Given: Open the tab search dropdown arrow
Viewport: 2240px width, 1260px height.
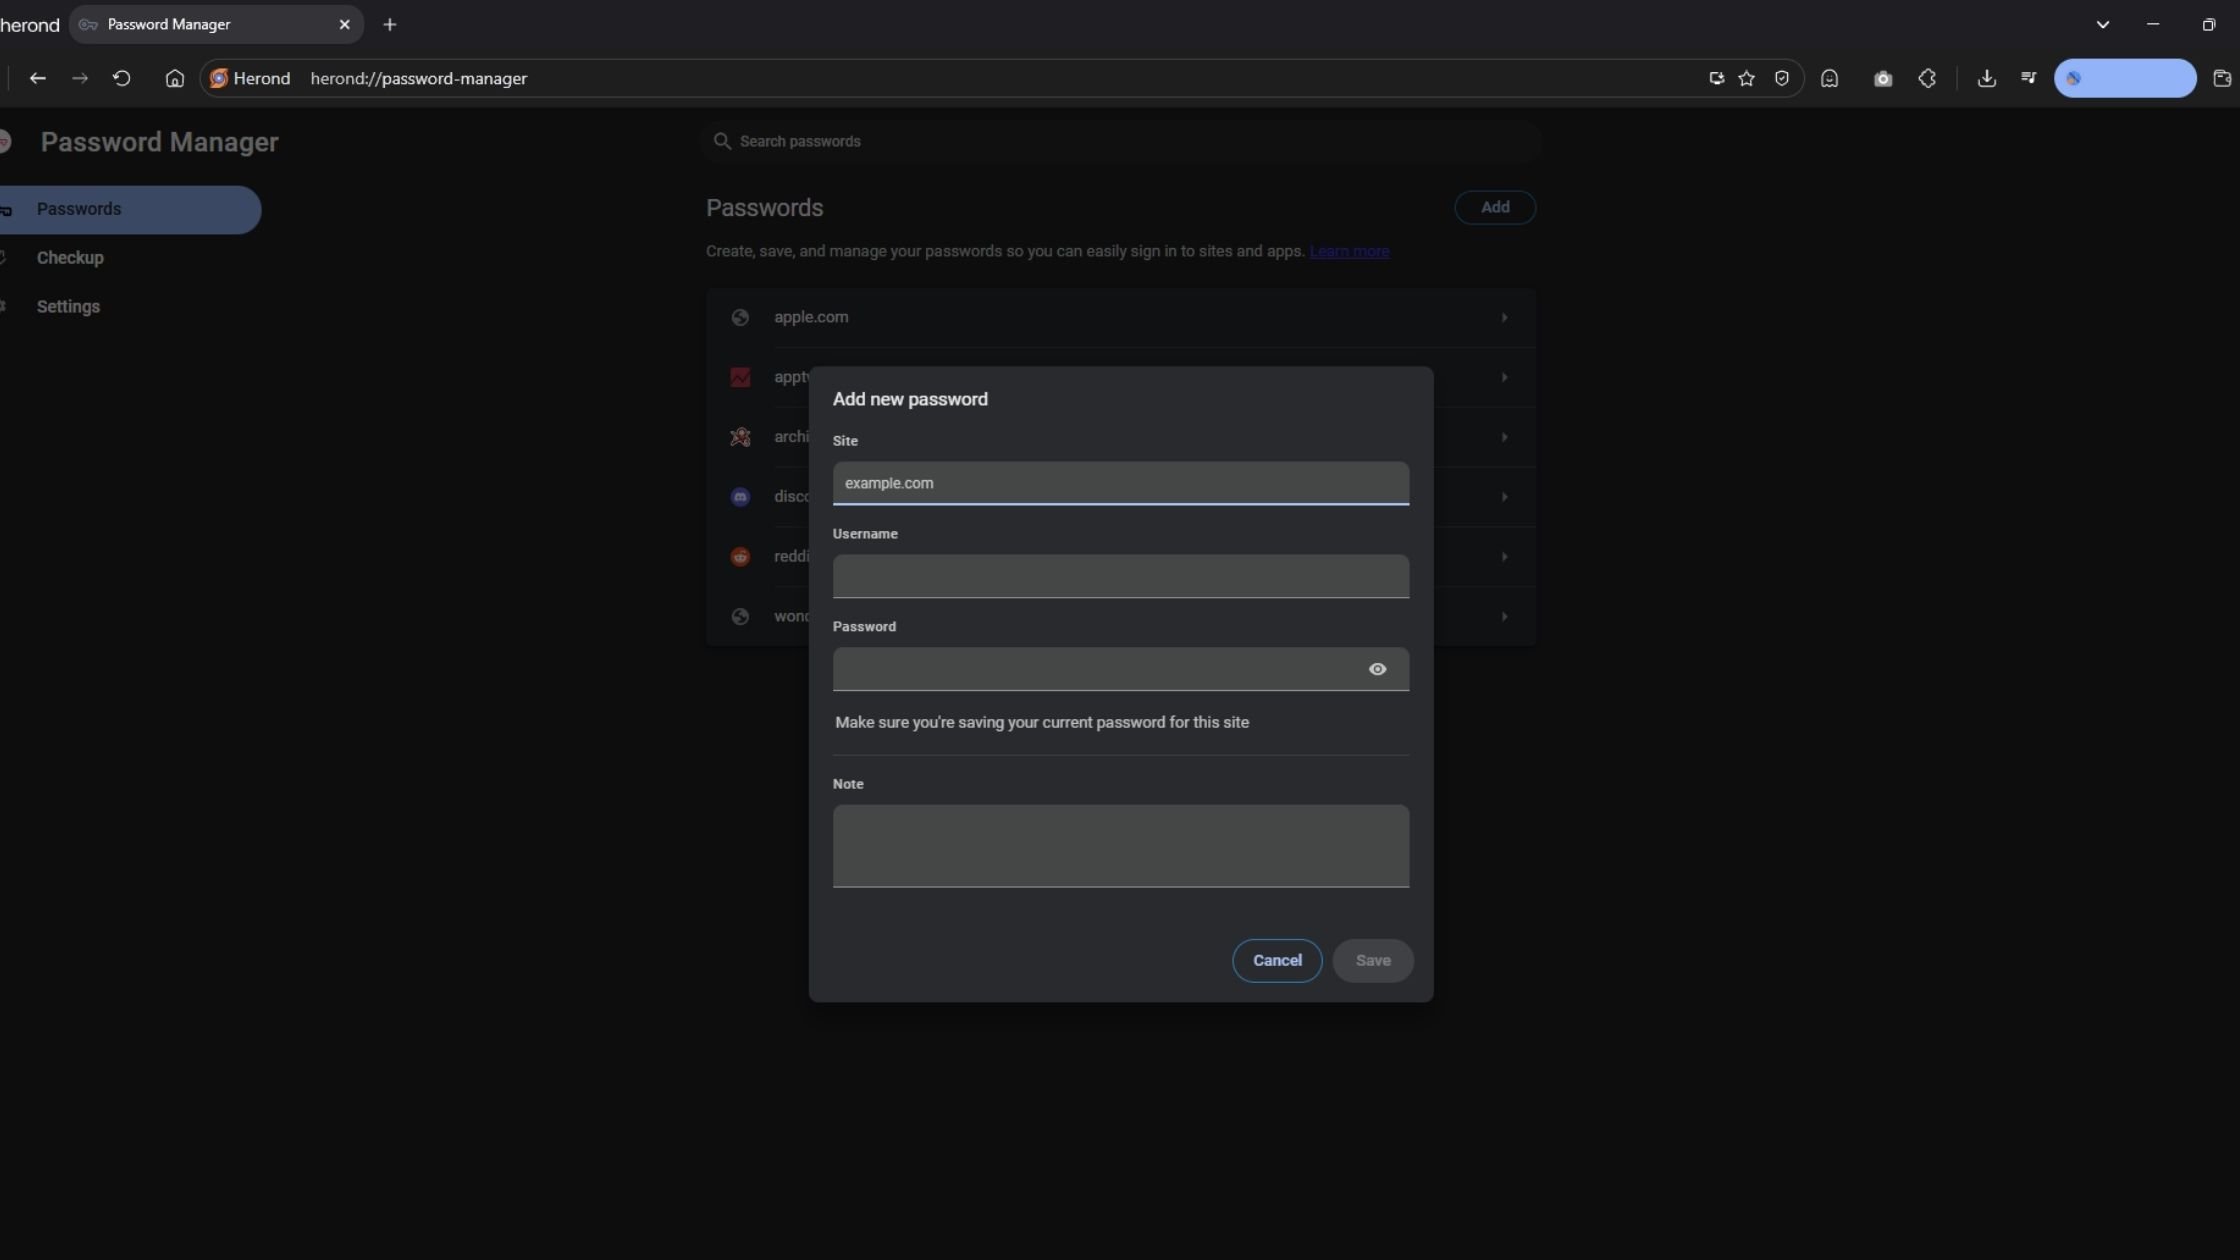Looking at the screenshot, I should [2103, 24].
